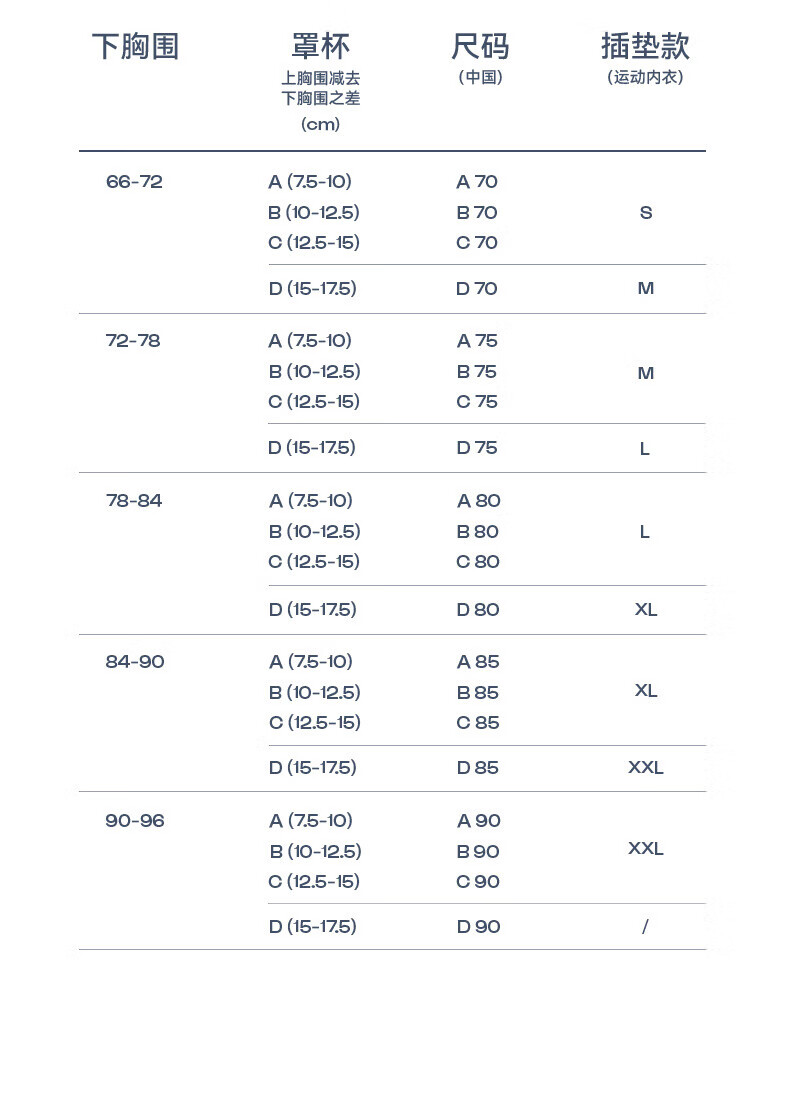Screen dimensions: 790x1095
Task: Select the 84-90 underbust range
Action: coord(135,662)
